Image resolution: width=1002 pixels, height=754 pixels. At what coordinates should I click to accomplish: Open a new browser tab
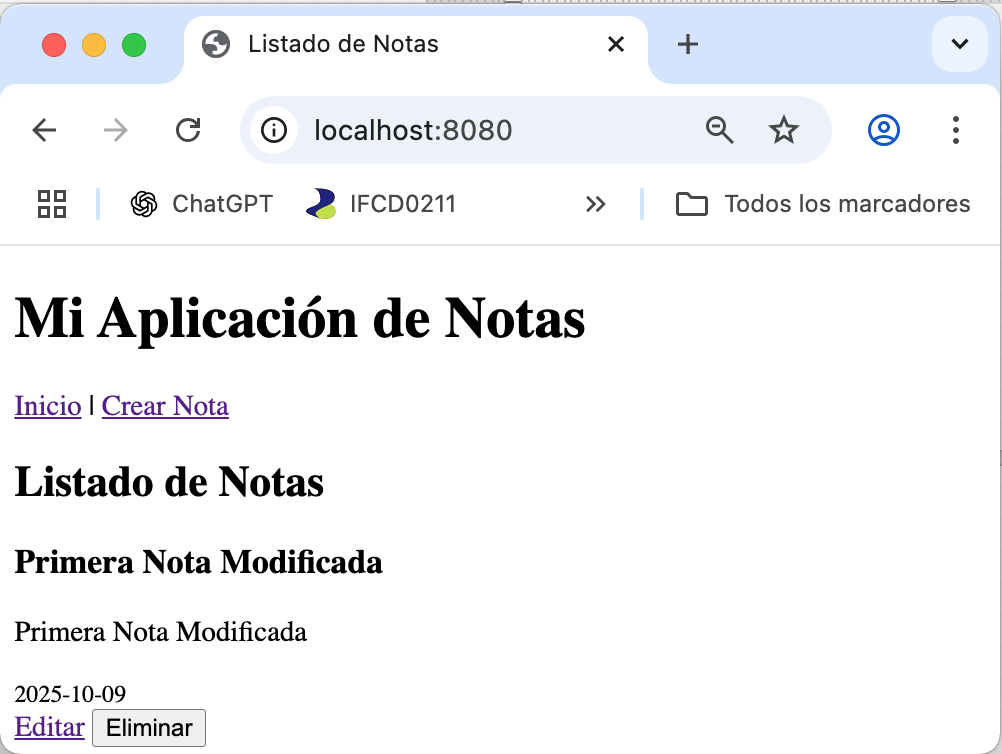688,44
